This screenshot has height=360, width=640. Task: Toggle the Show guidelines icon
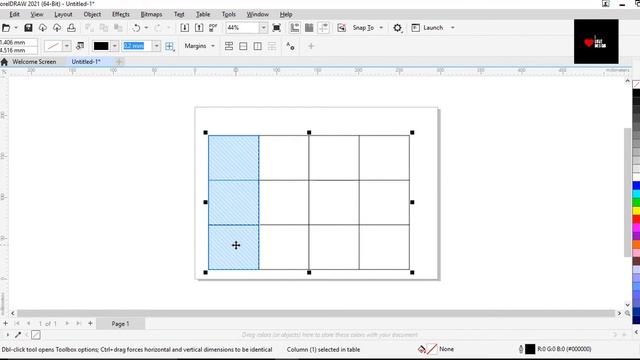pos(323,28)
